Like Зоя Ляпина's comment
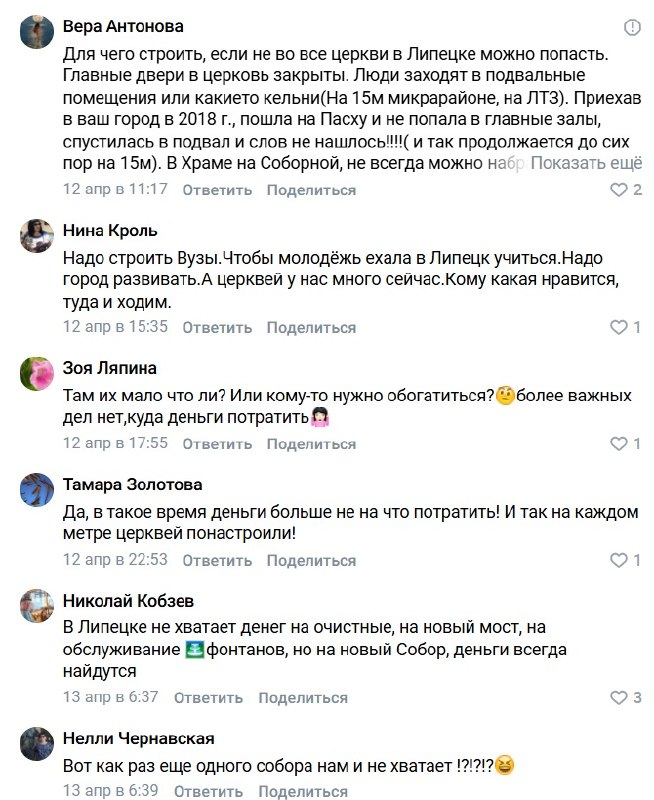The height and width of the screenshot is (800, 654). coord(617,443)
